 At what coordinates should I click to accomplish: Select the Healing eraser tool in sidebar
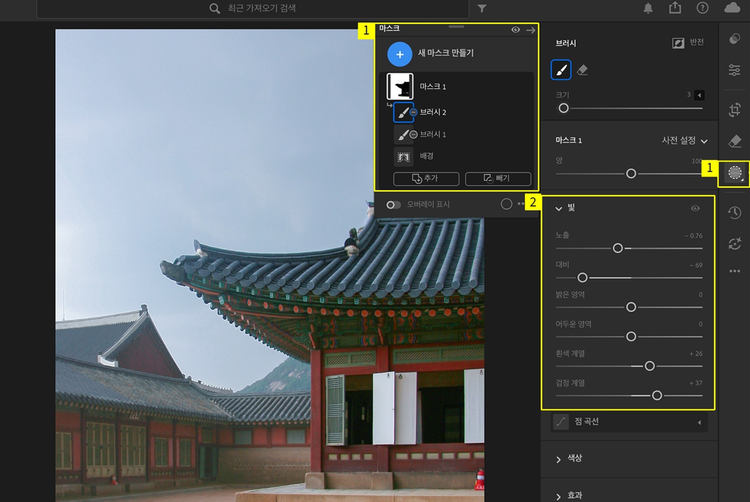735,141
